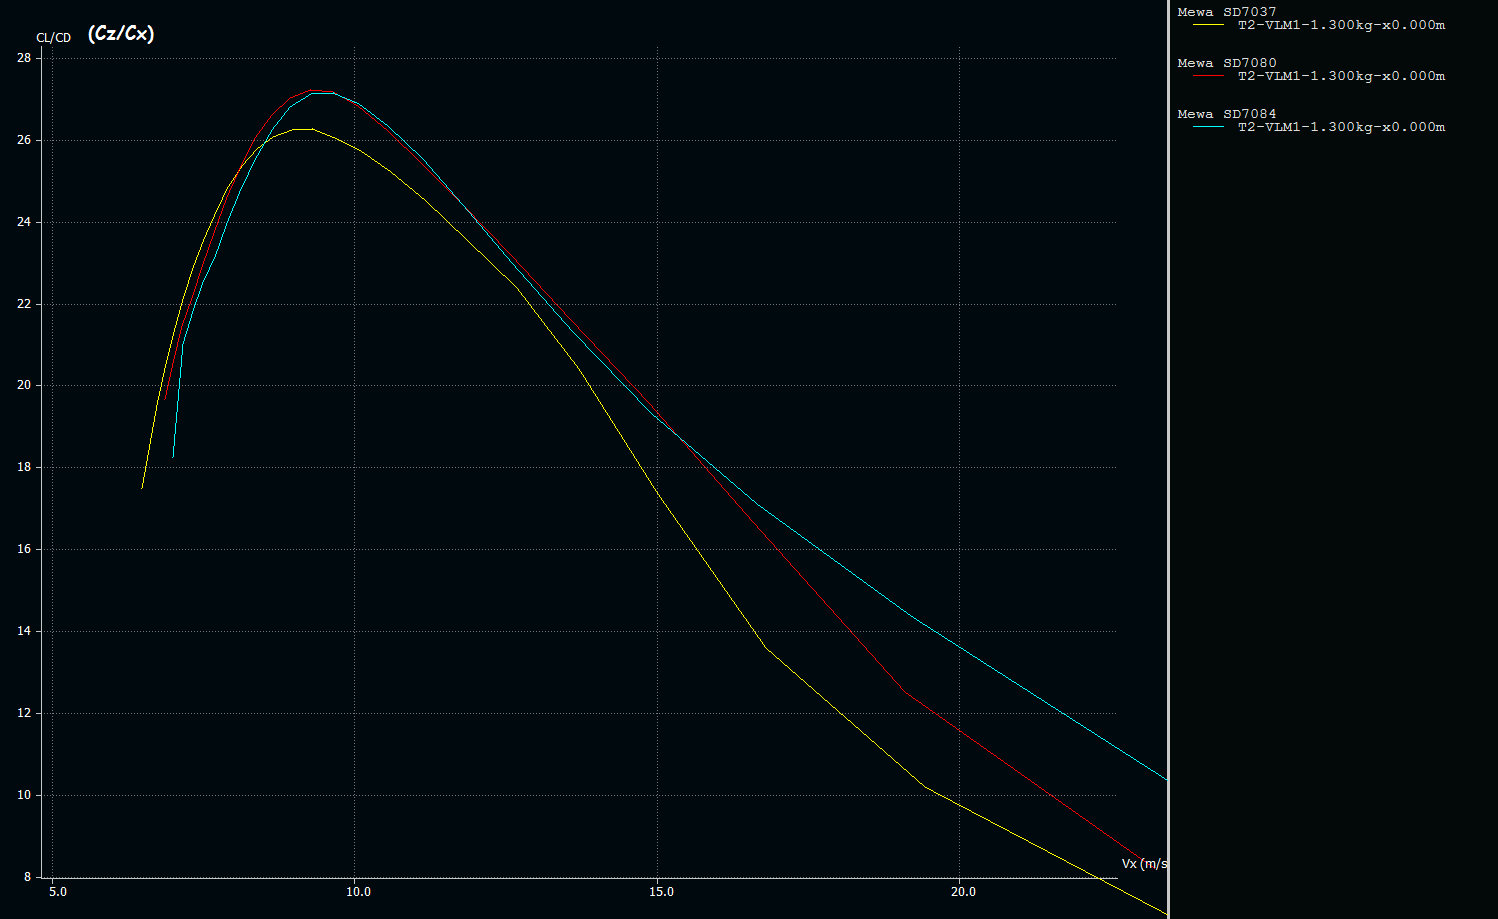Click the vertical divider between graph and legend
This screenshot has height=919, width=1498.
pos(1168,460)
